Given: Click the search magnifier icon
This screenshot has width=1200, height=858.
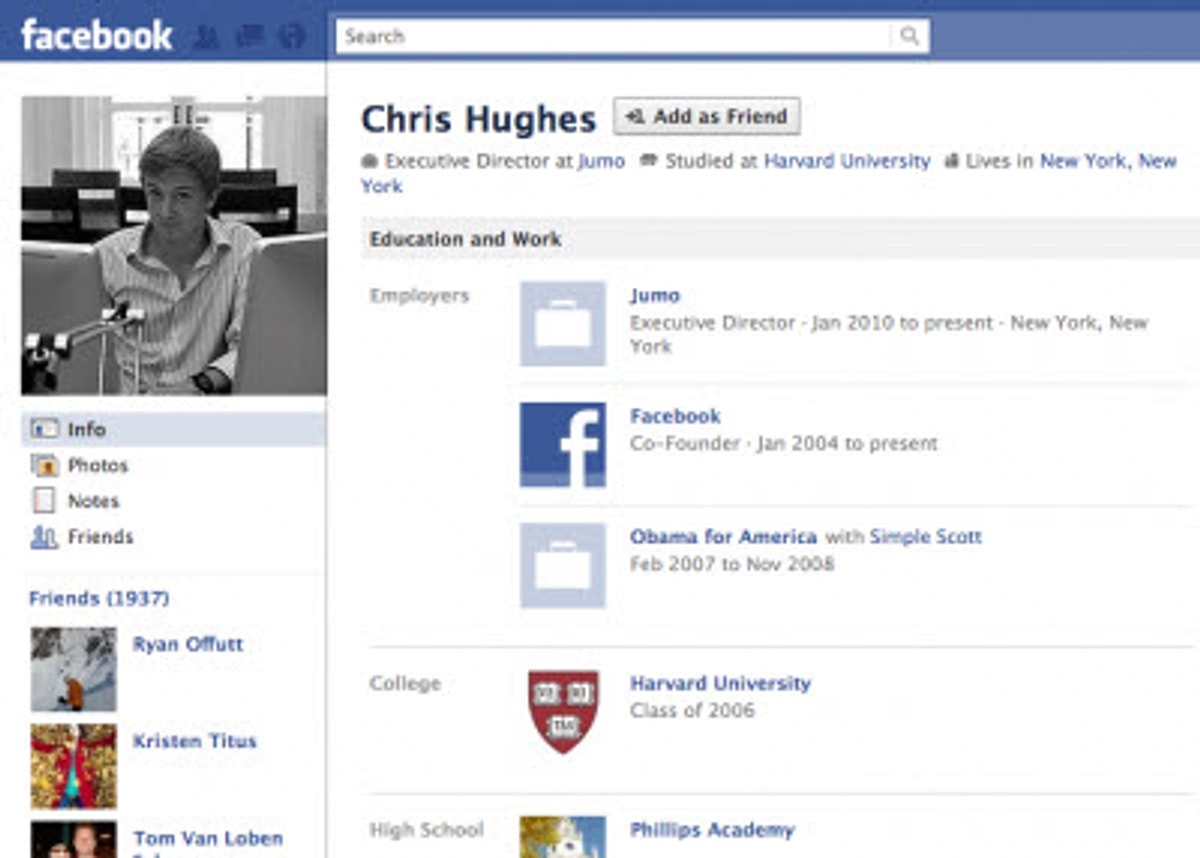Looking at the screenshot, I should tap(909, 36).
